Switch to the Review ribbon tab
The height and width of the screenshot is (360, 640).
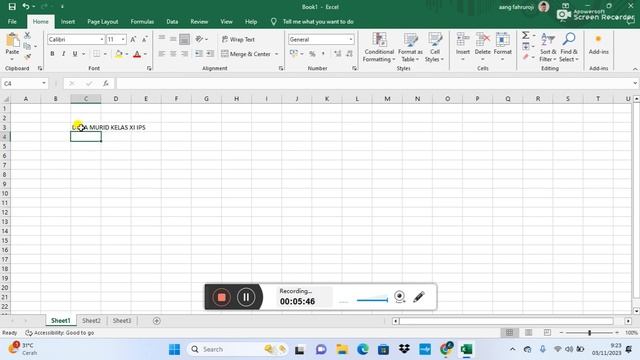[x=199, y=22]
